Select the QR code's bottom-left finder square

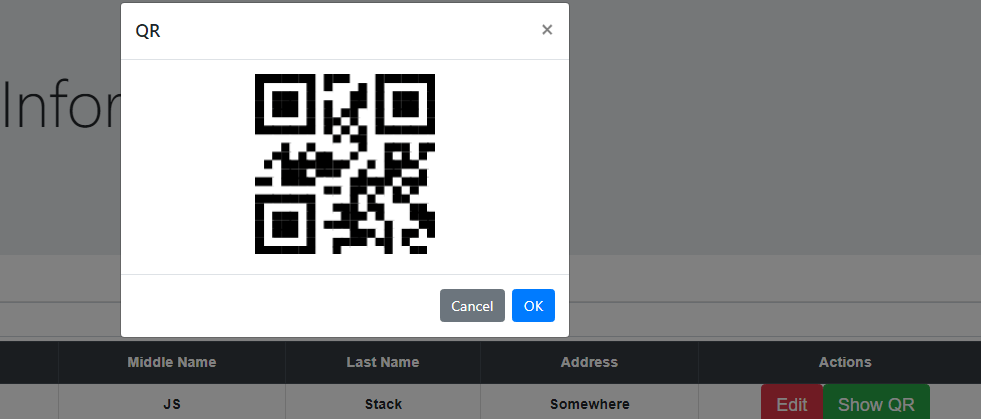click(x=285, y=224)
